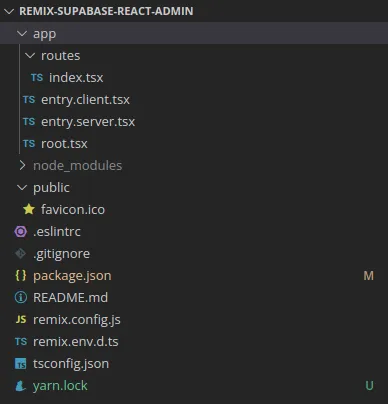Click the TS icon beside entry.client.tsx
The width and height of the screenshot is (388, 404).
pos(29,100)
